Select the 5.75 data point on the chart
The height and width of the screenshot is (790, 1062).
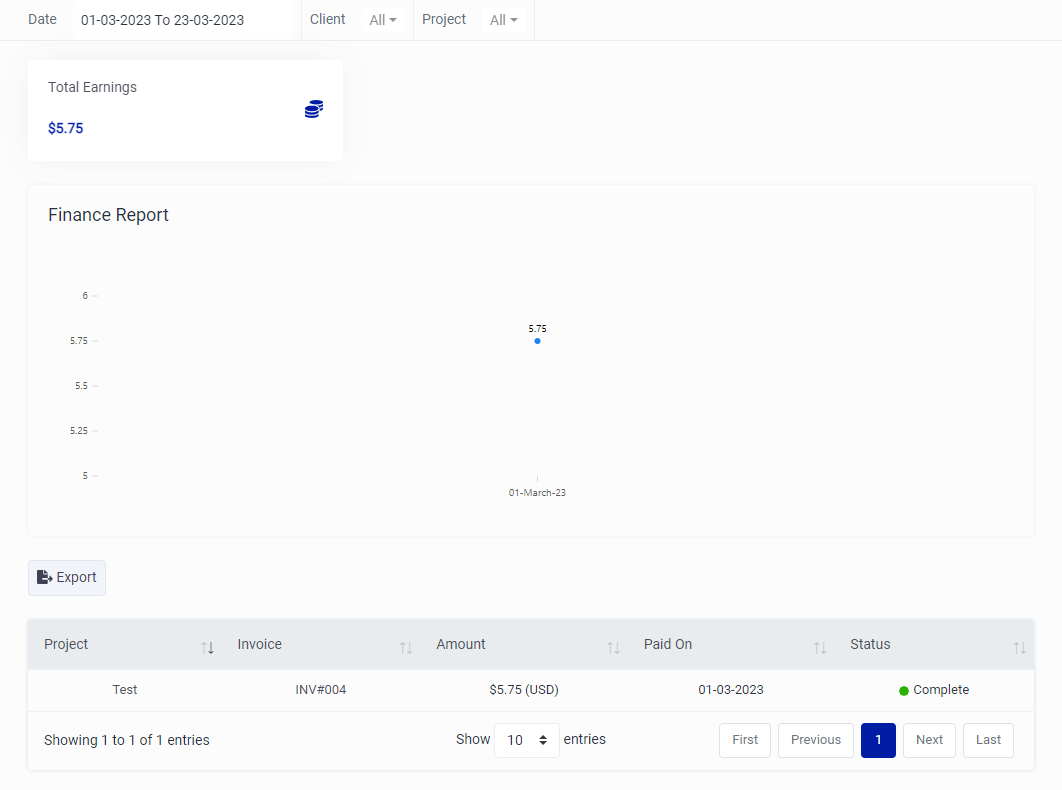click(x=537, y=341)
